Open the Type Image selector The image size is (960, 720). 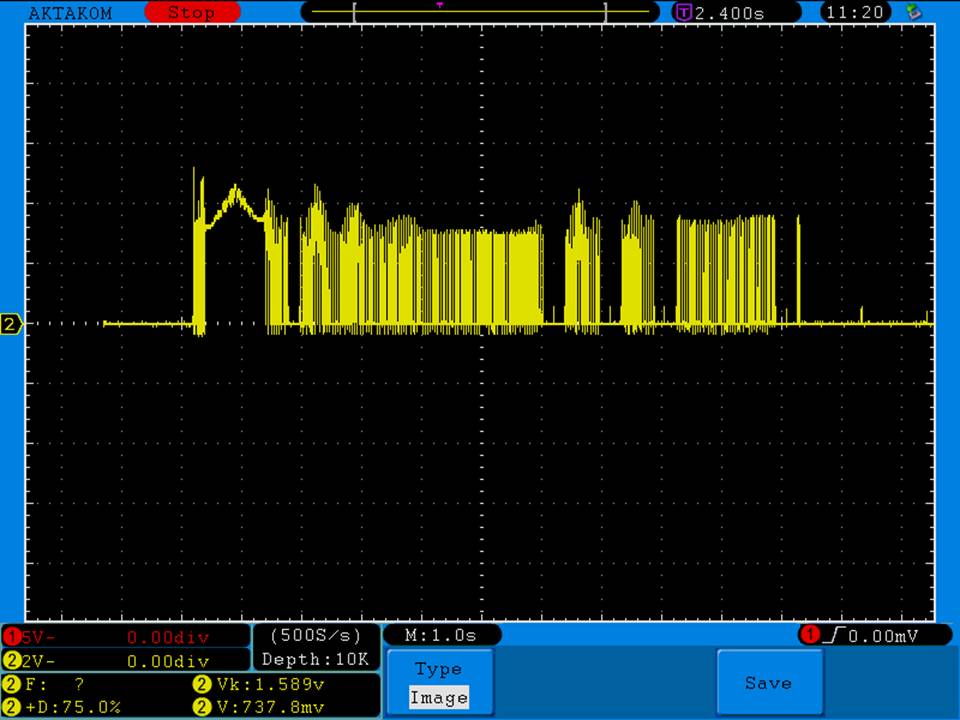click(x=439, y=684)
